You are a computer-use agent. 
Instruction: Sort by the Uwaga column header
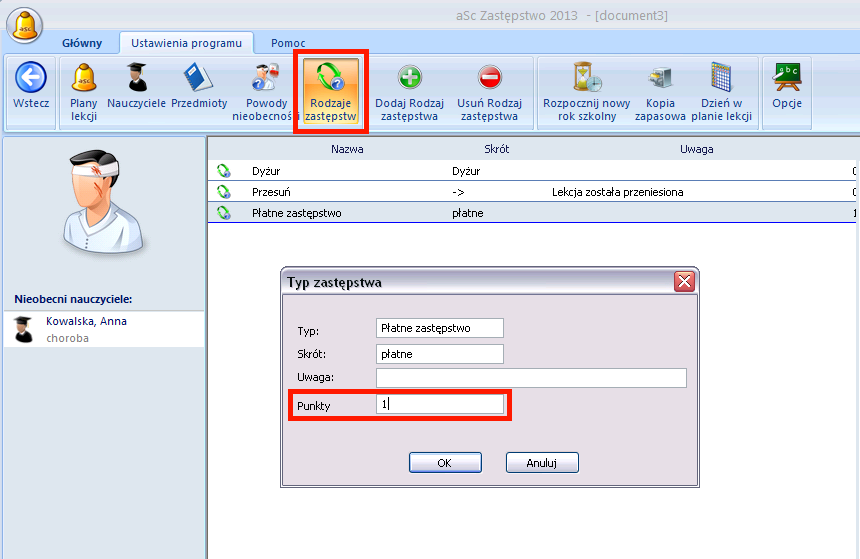click(x=697, y=149)
